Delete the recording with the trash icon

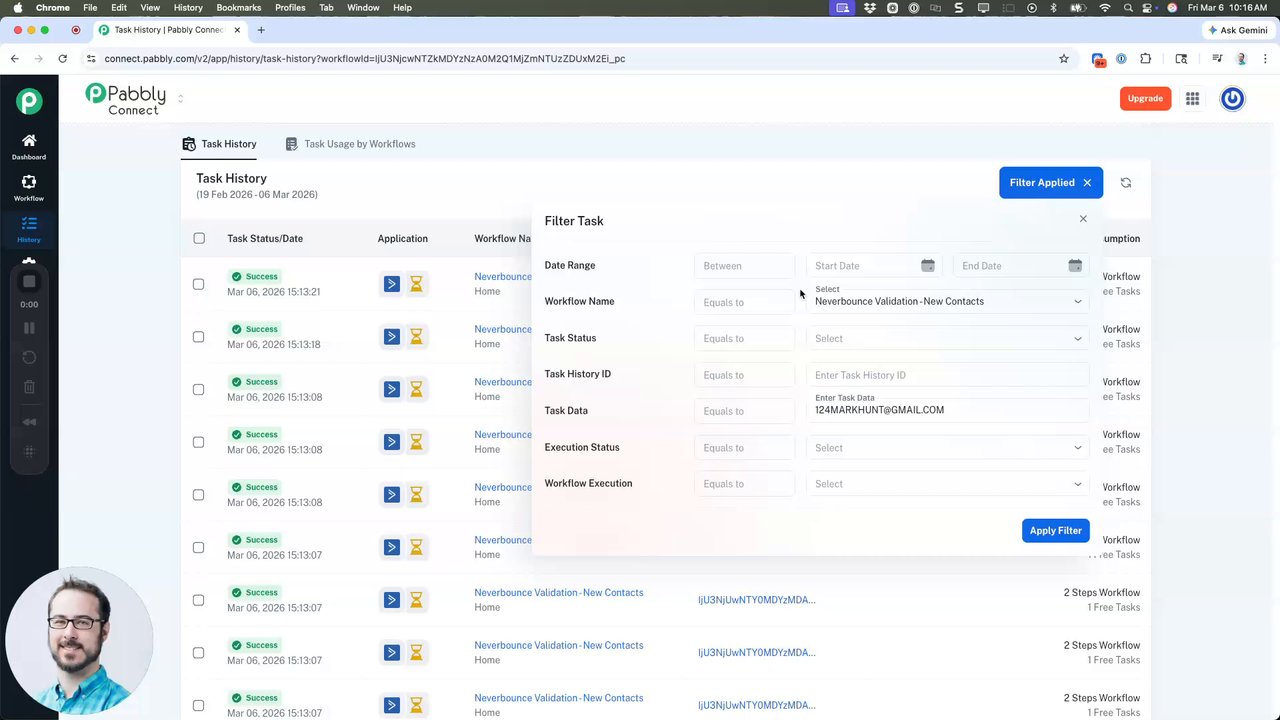pyautogui.click(x=29, y=387)
